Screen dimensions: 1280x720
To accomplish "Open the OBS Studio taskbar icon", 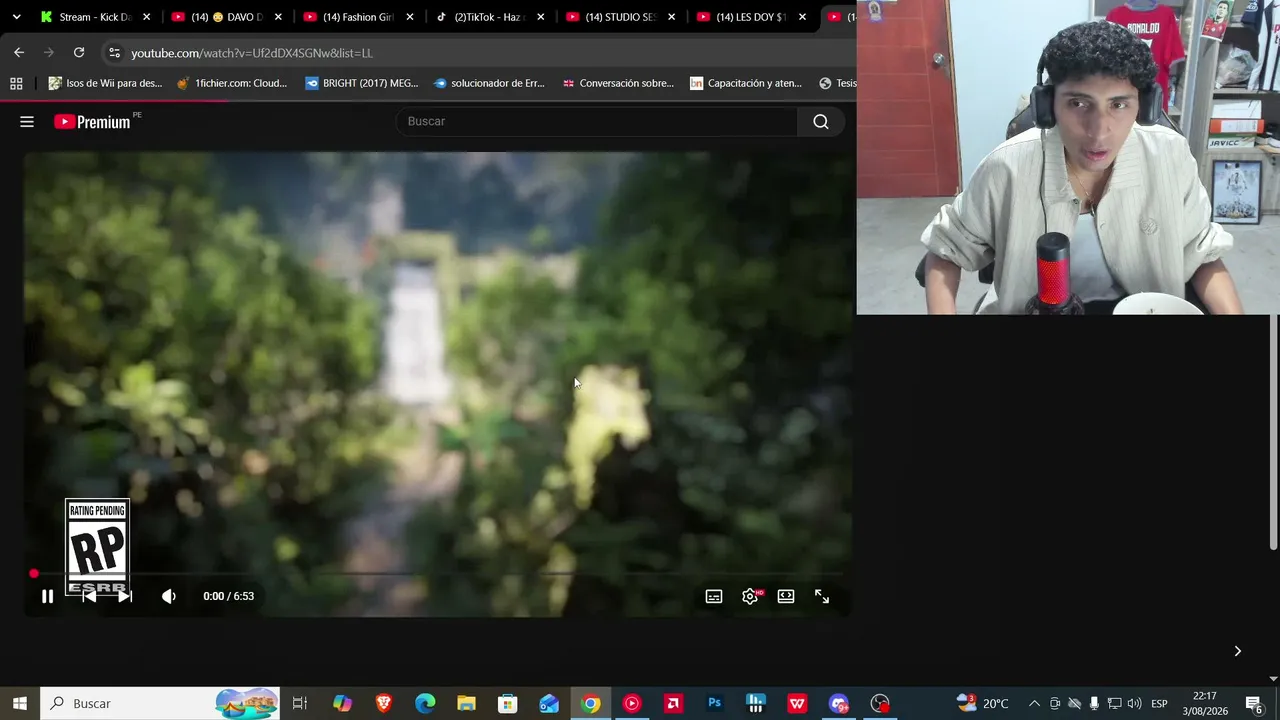I will tap(880, 703).
